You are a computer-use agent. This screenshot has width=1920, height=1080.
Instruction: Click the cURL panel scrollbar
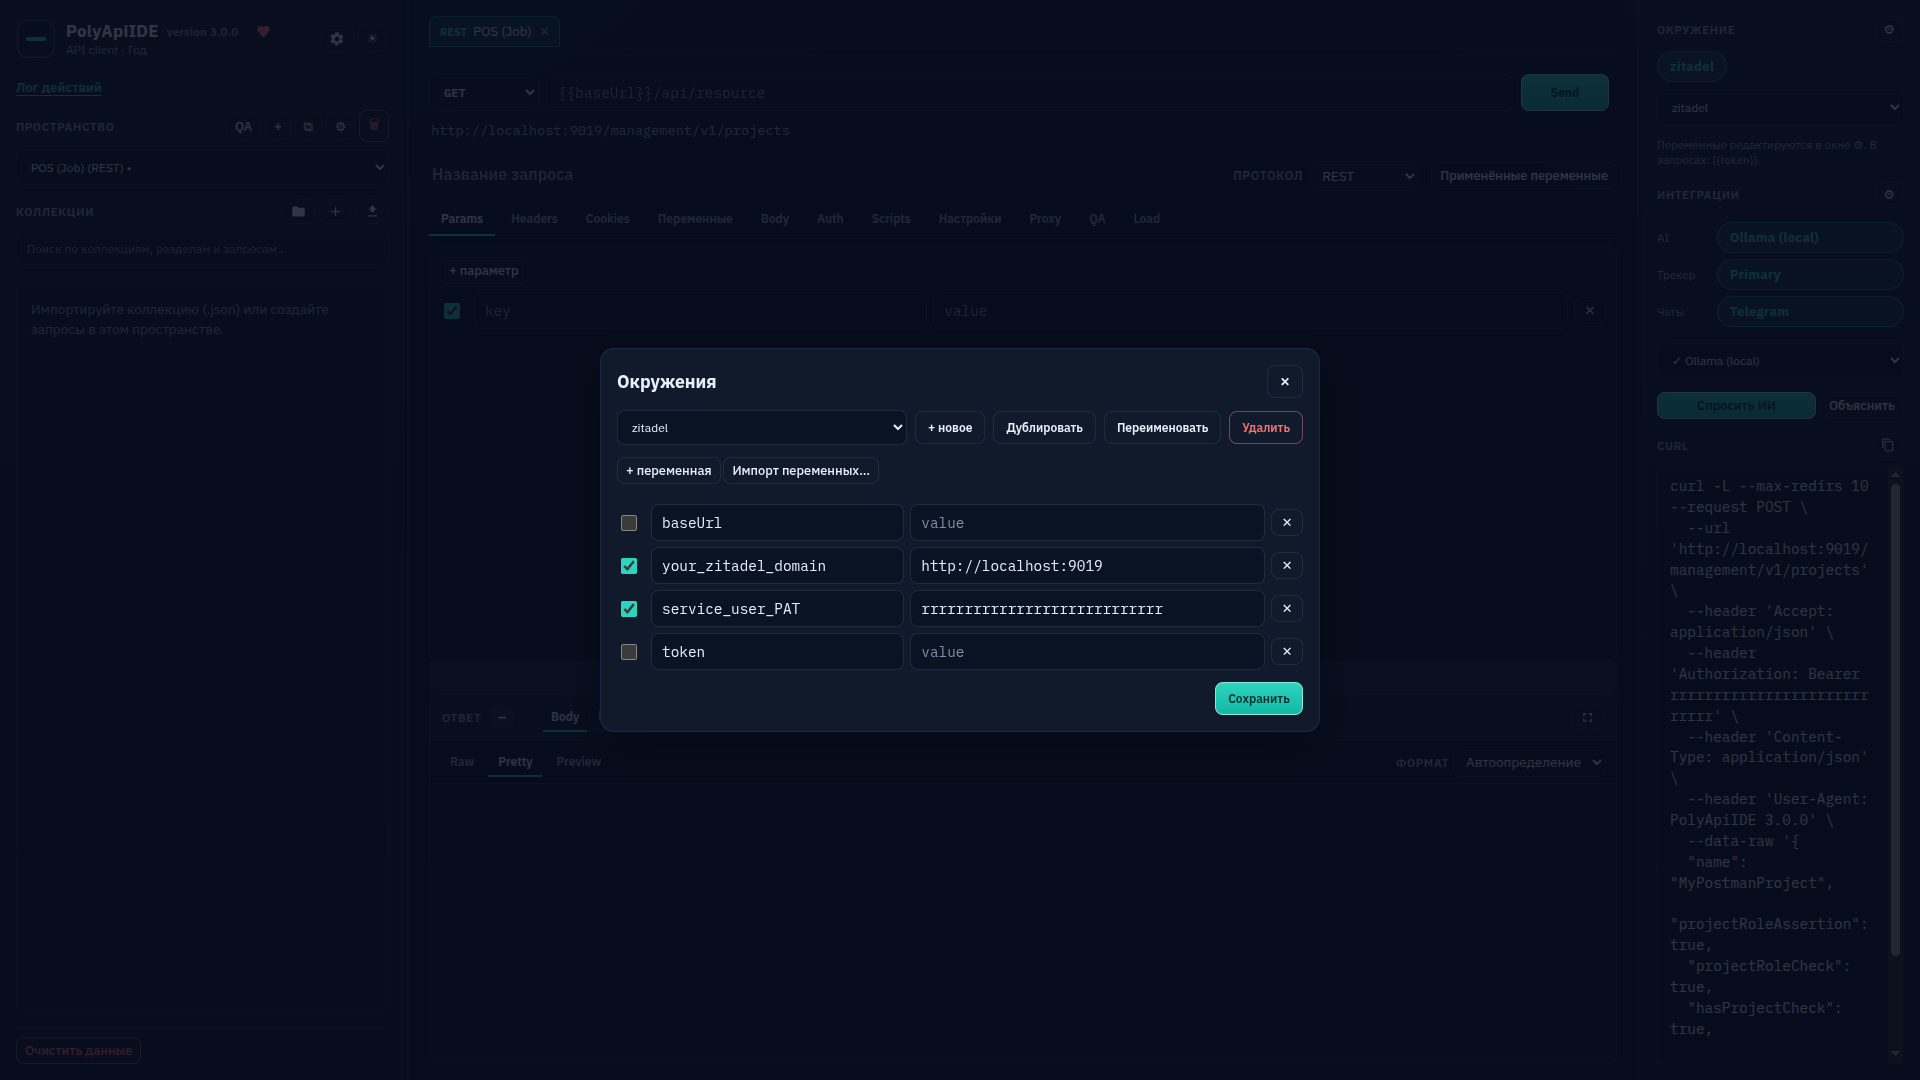pos(1894,720)
